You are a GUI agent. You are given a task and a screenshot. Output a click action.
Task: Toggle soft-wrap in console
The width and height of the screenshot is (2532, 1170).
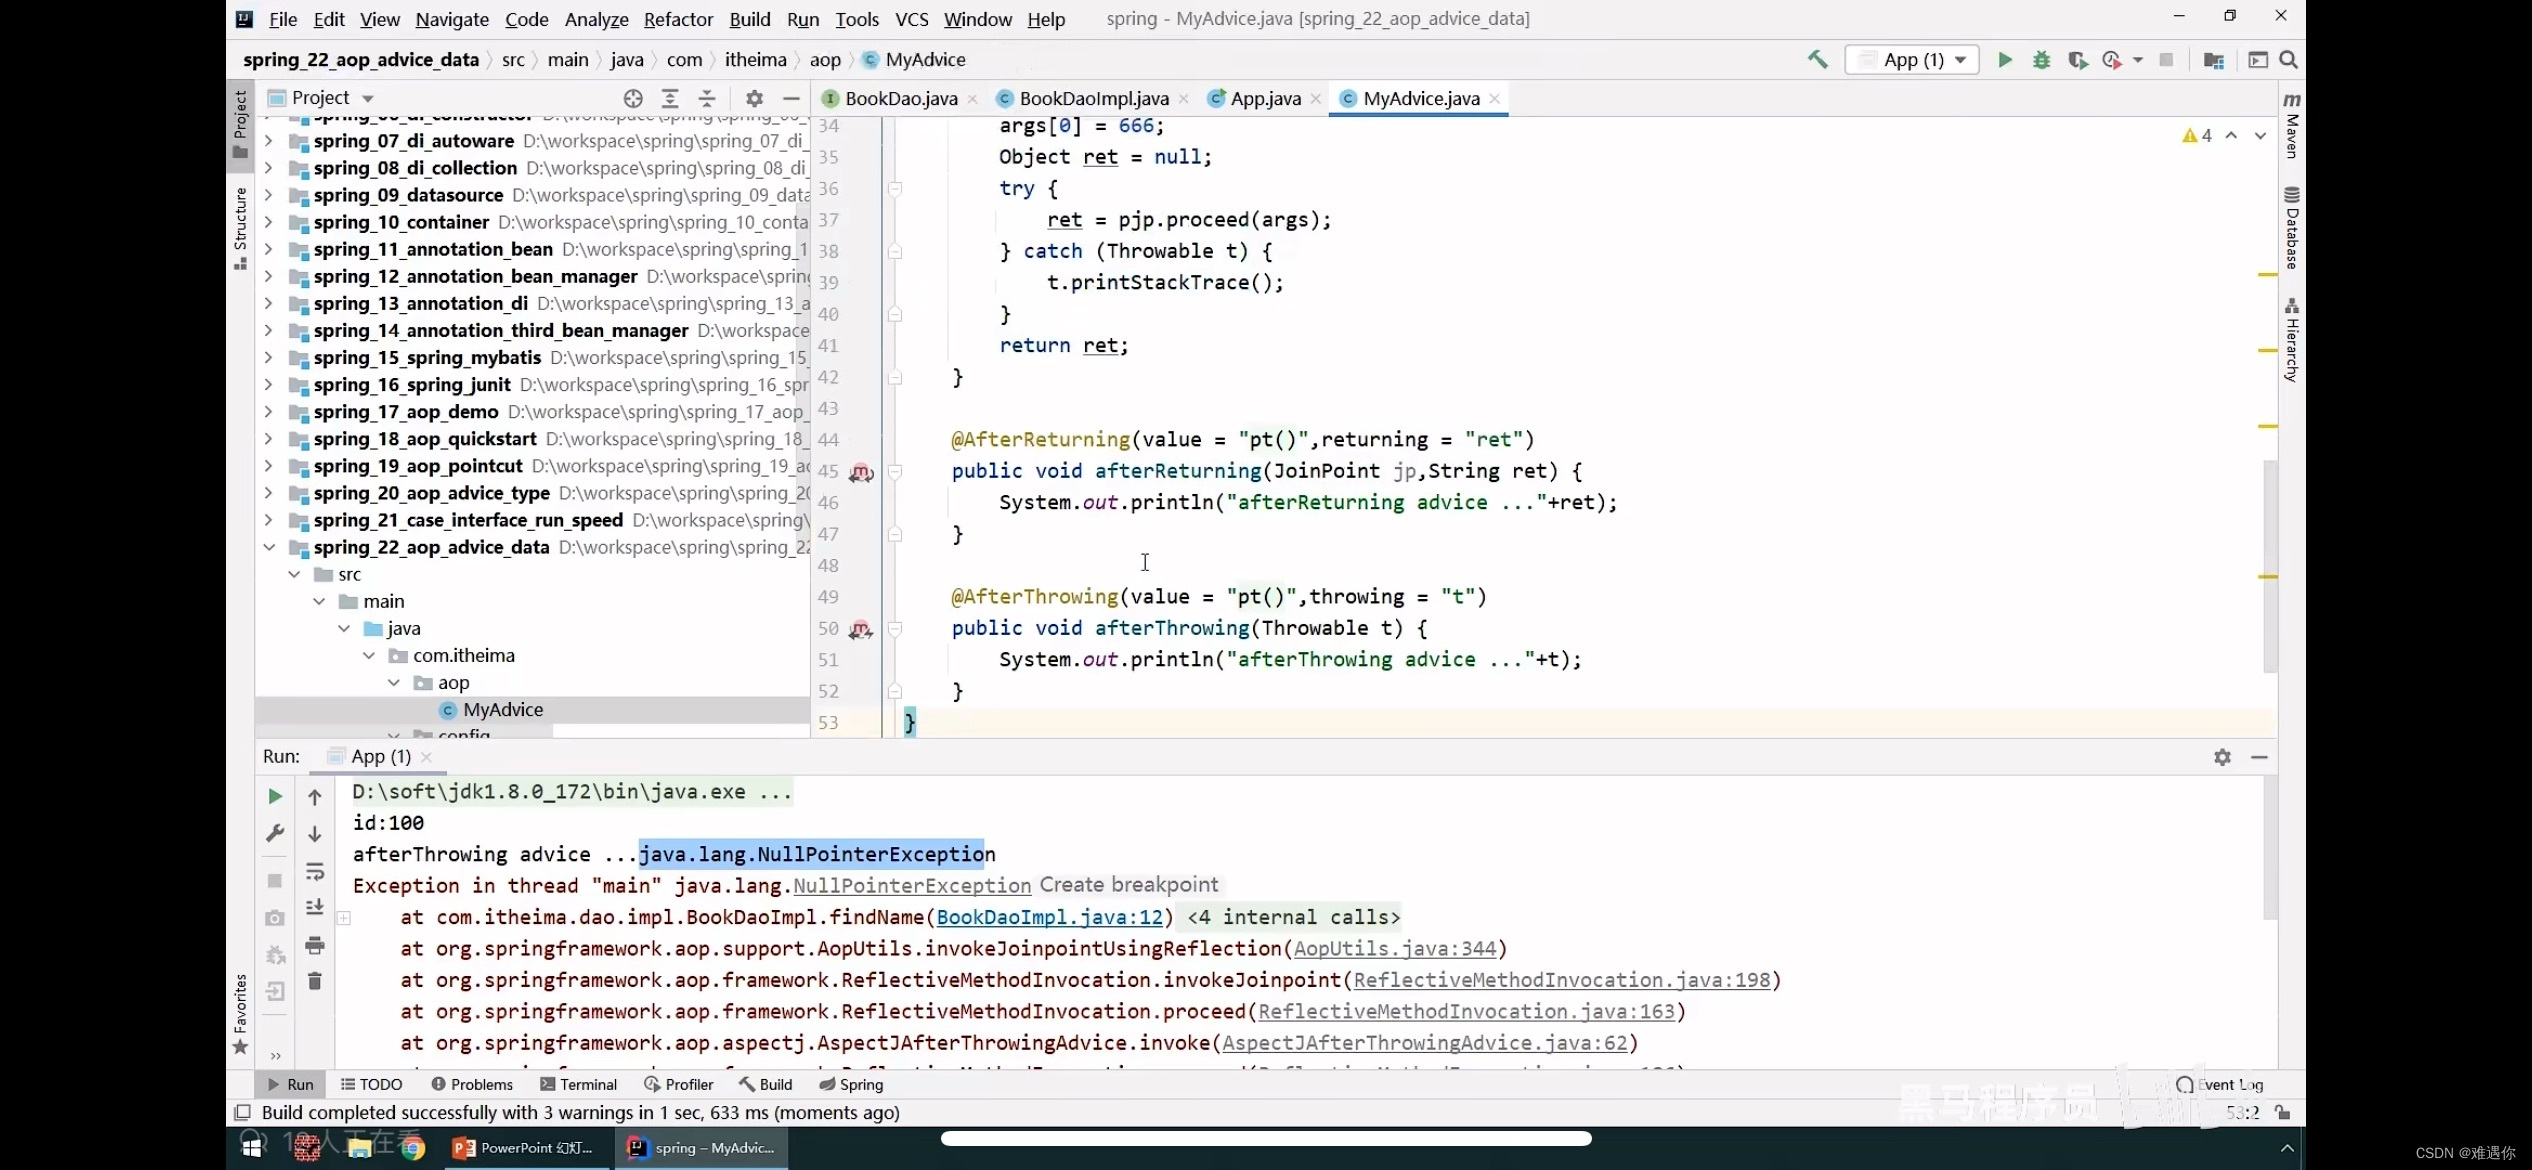pyautogui.click(x=315, y=871)
